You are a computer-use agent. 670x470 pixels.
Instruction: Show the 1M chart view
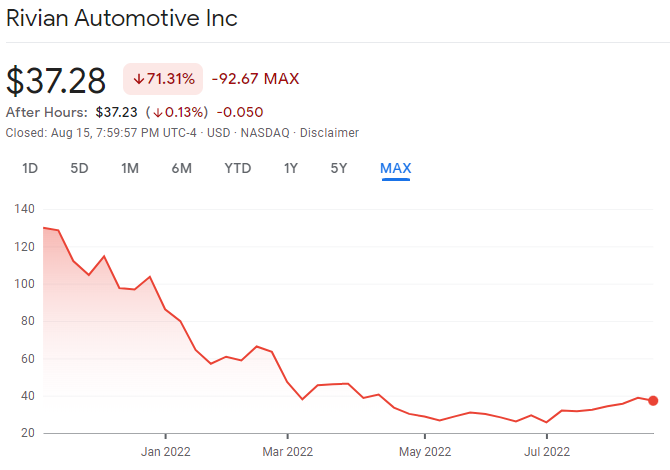pos(129,168)
